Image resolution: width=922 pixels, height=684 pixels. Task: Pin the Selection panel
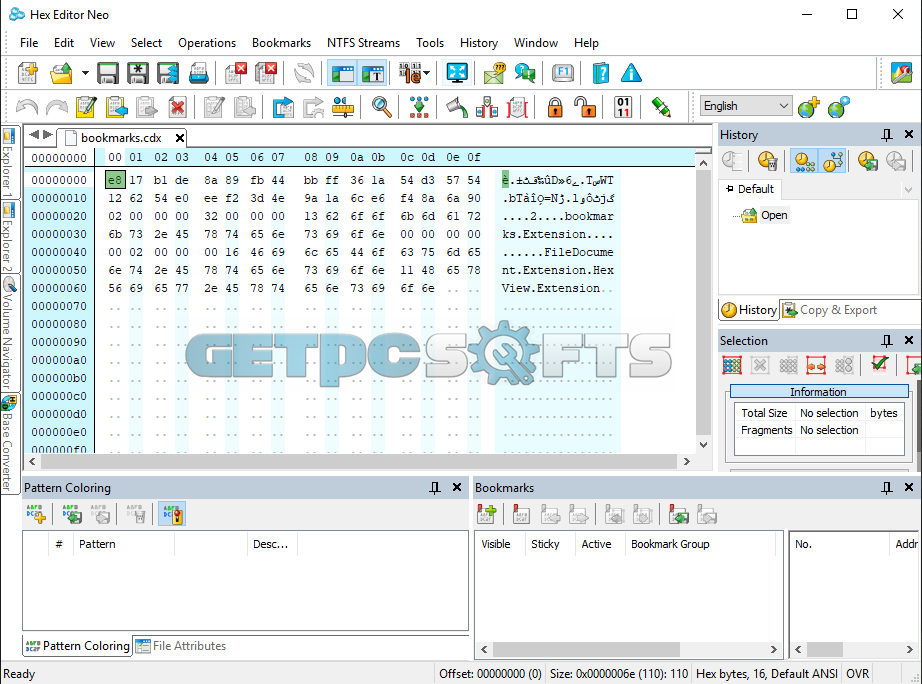coord(887,341)
